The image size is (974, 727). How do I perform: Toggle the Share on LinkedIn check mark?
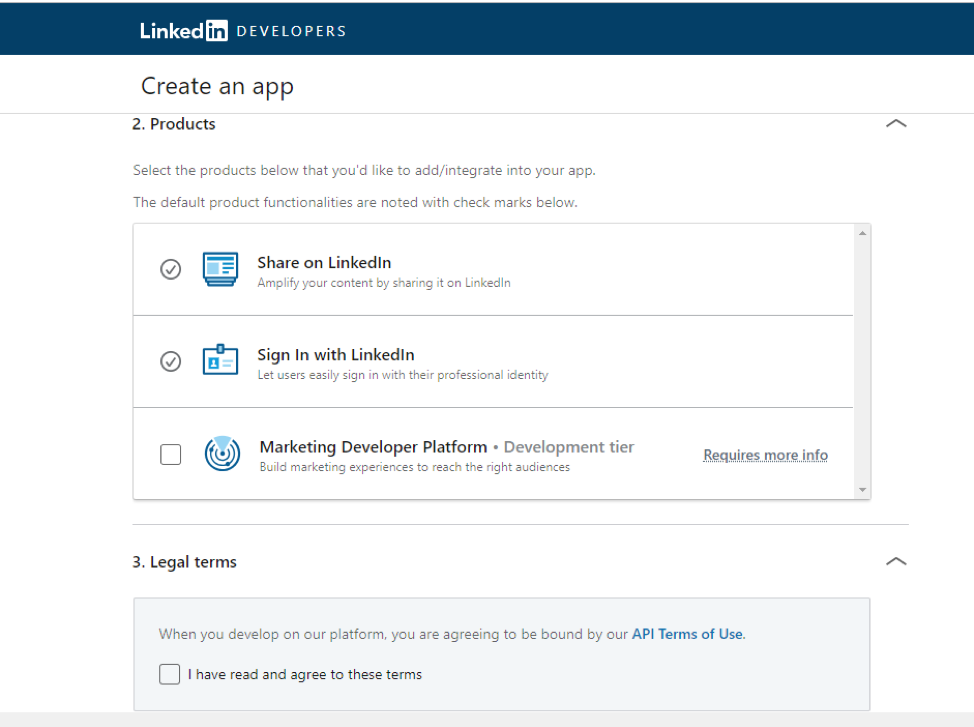click(171, 269)
